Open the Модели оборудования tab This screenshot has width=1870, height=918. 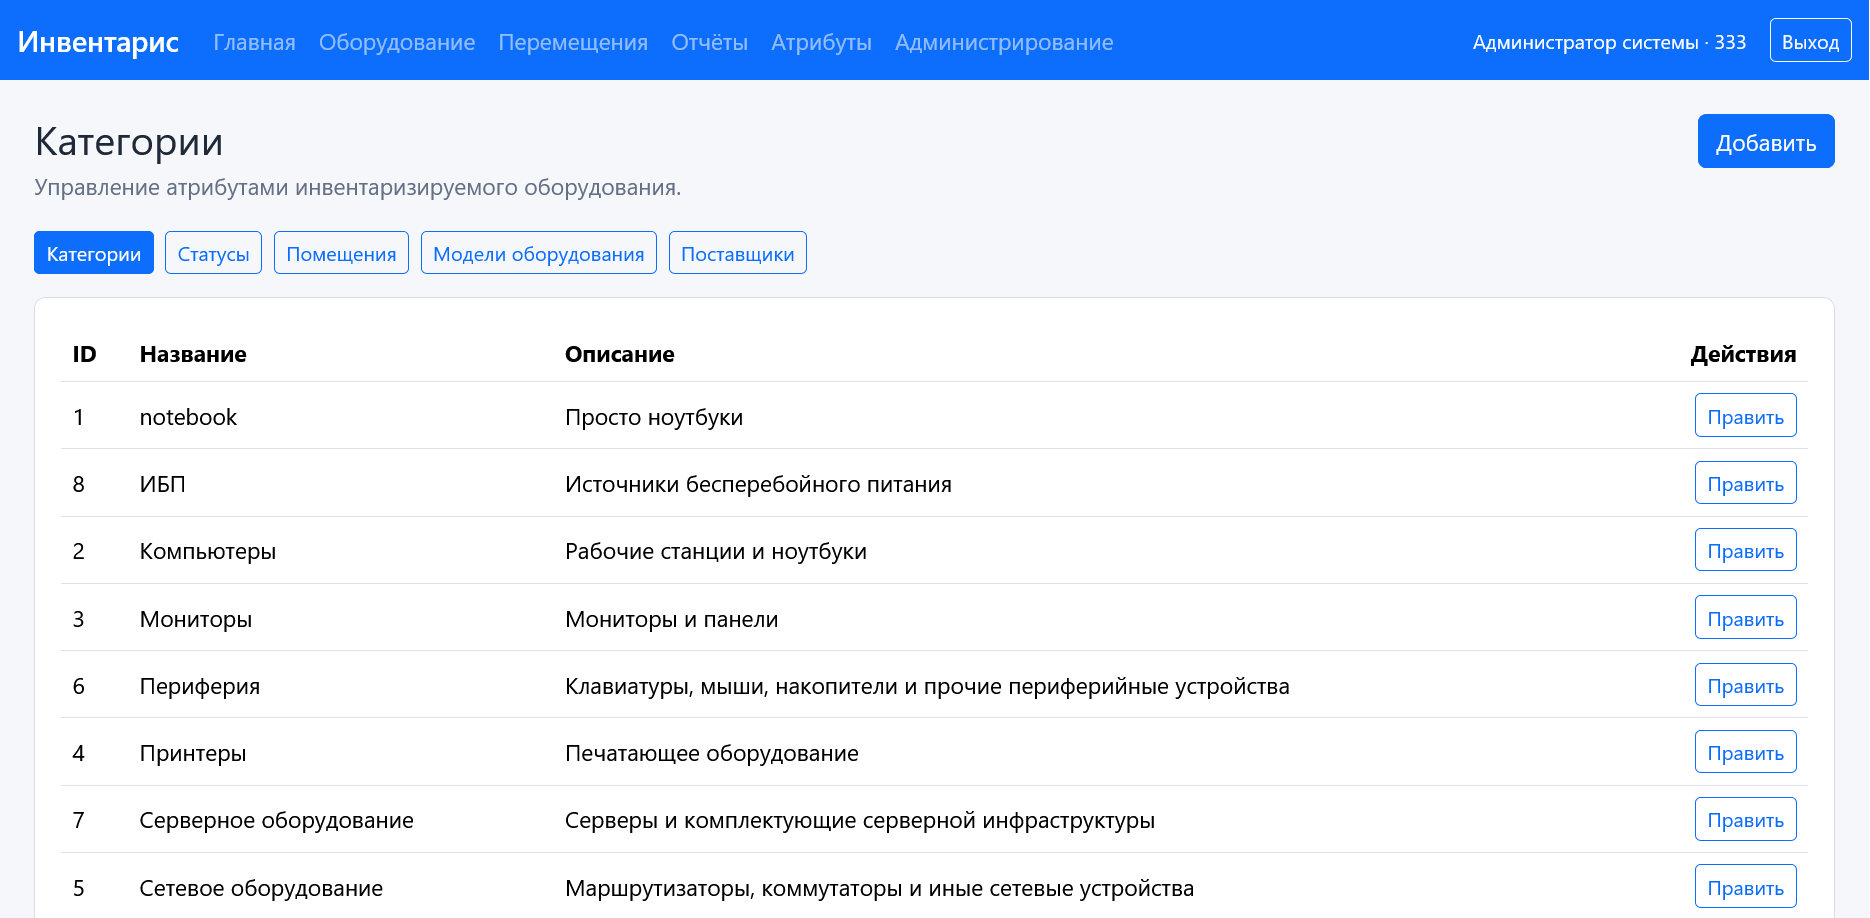coord(538,253)
